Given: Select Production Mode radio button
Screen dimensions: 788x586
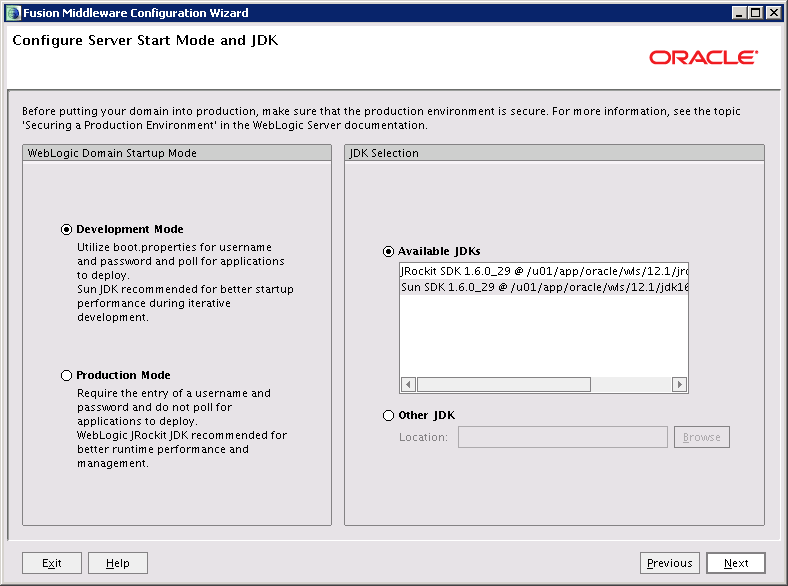Looking at the screenshot, I should coord(67,375).
